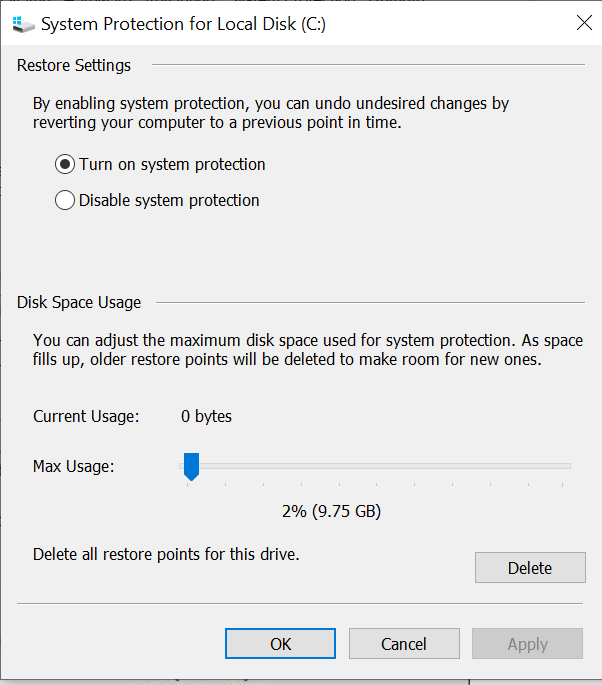Choose the Disable system protection radio option
The height and width of the screenshot is (685, 602).
65,200
